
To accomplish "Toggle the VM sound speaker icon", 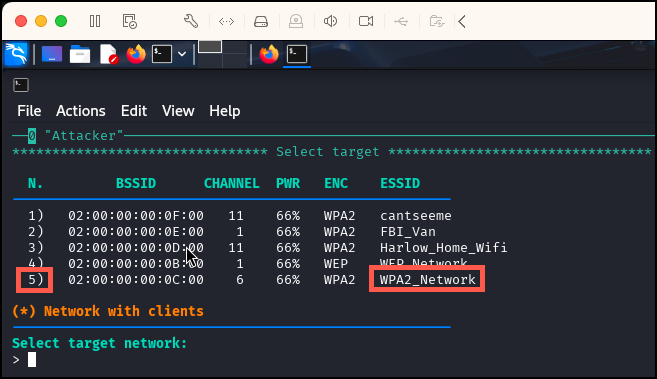I will [331, 21].
